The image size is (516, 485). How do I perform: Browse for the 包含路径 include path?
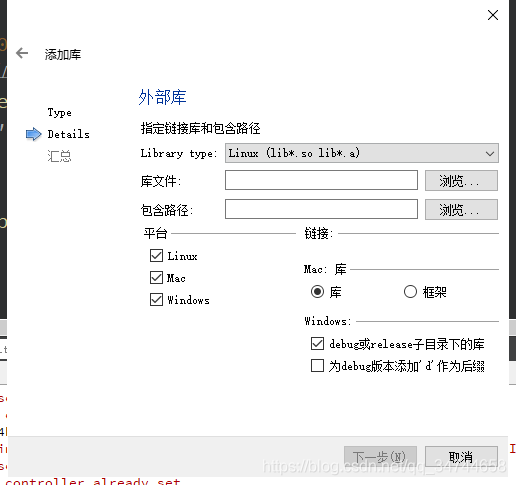click(x=461, y=210)
